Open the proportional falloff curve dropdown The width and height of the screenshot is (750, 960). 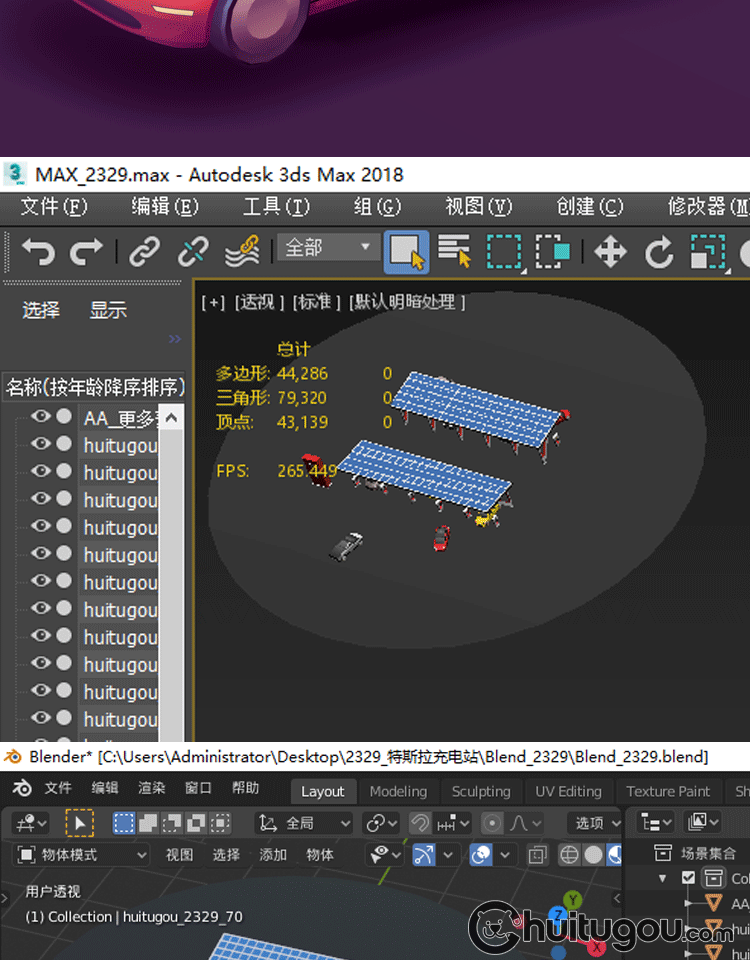(524, 823)
